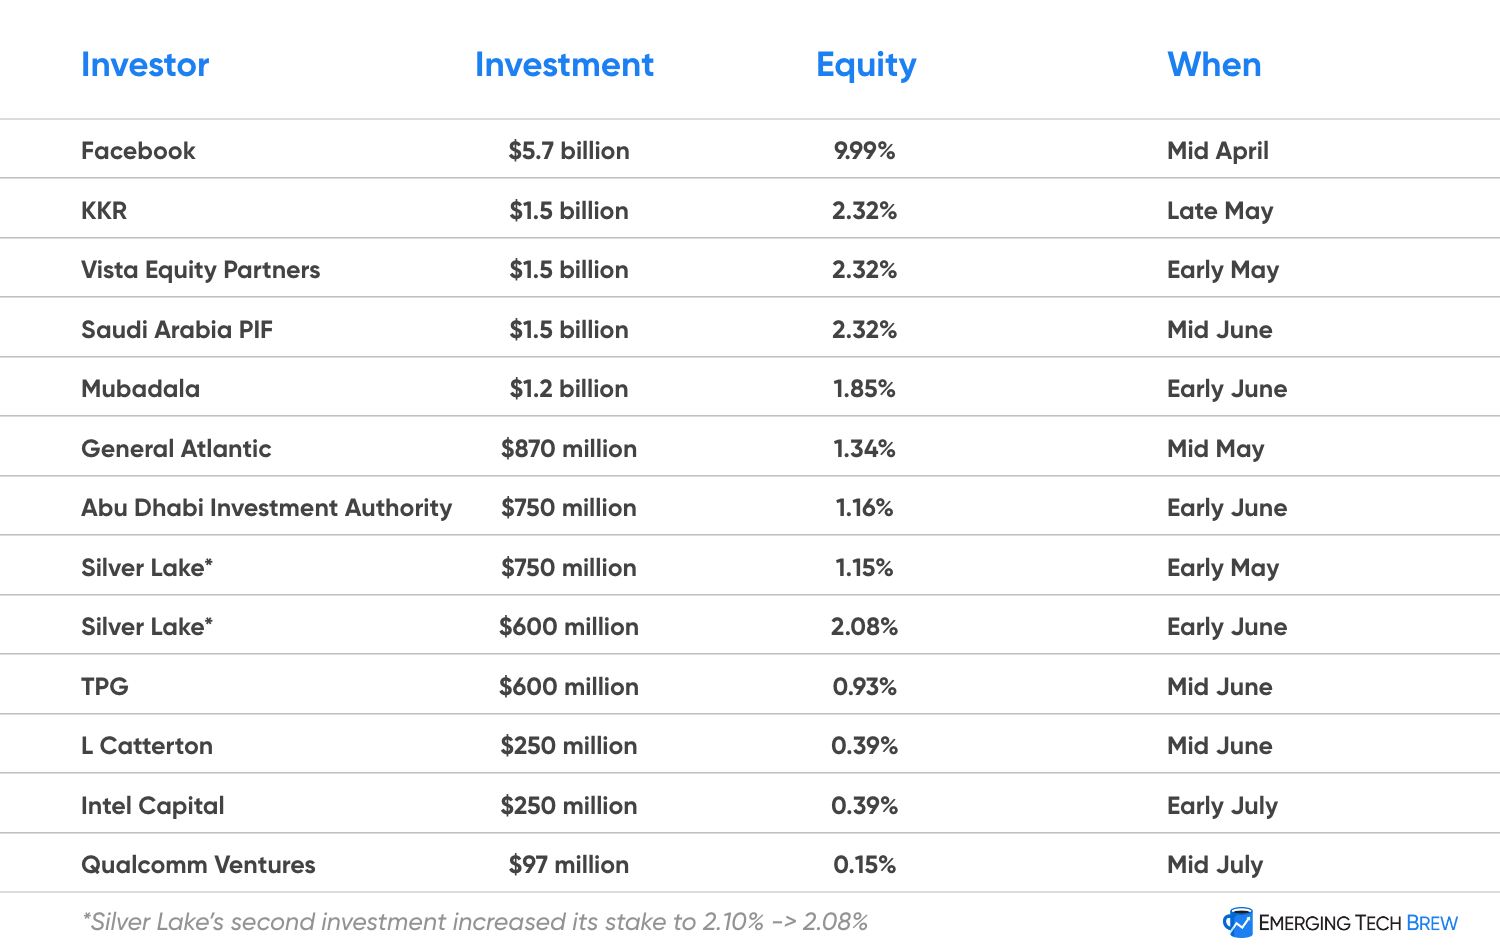The width and height of the screenshot is (1500, 952).
Task: Click the Investor column header
Action: point(145,65)
